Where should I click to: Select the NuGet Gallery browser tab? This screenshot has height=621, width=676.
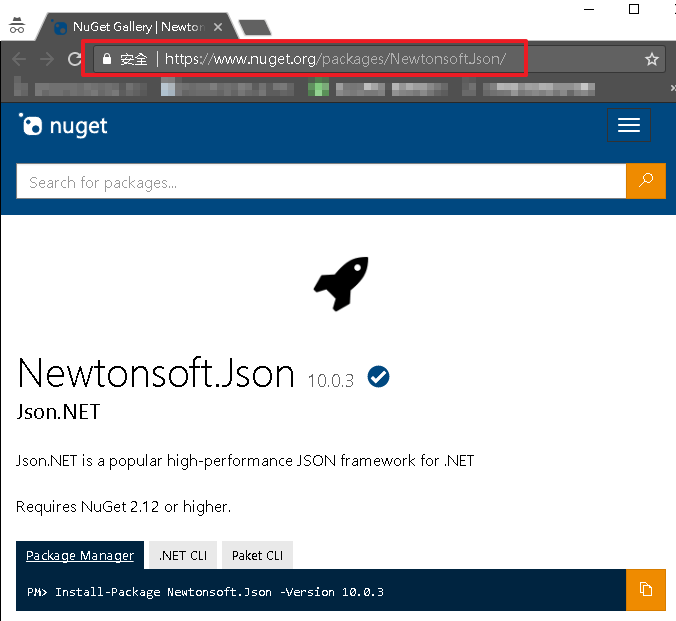(x=137, y=27)
